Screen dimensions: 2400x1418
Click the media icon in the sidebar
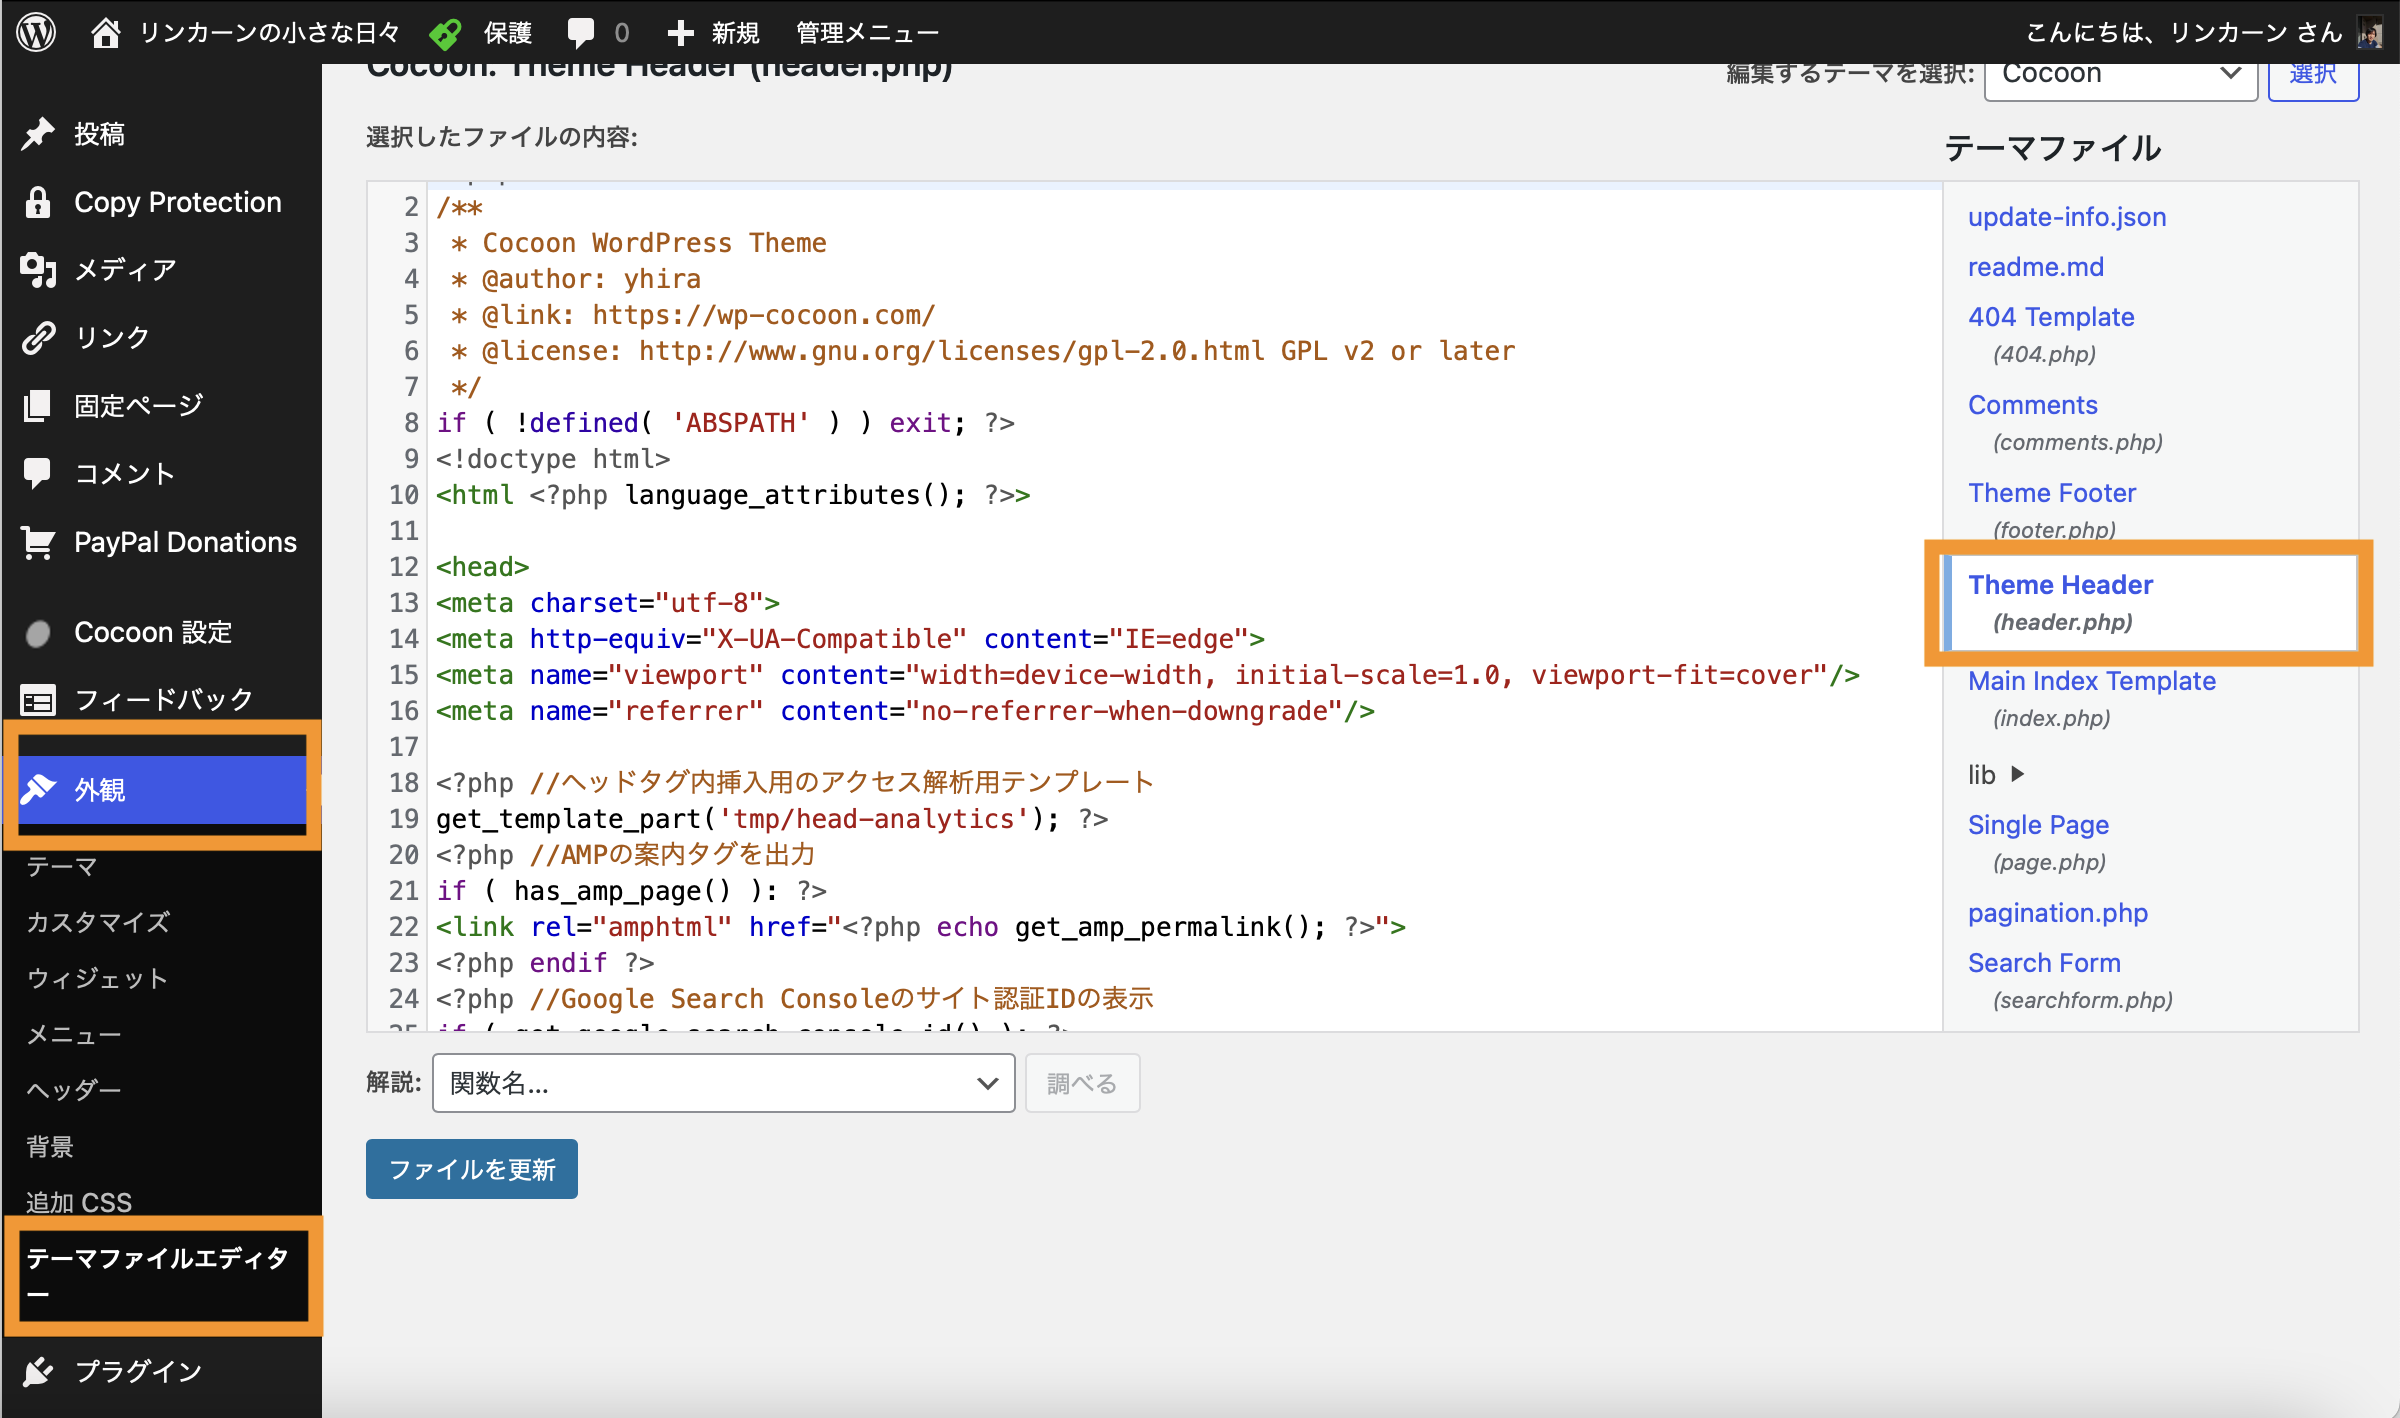click(38, 269)
